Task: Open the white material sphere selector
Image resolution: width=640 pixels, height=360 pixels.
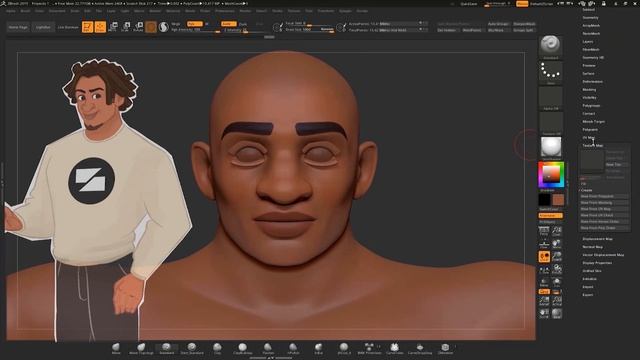Action: tap(551, 148)
